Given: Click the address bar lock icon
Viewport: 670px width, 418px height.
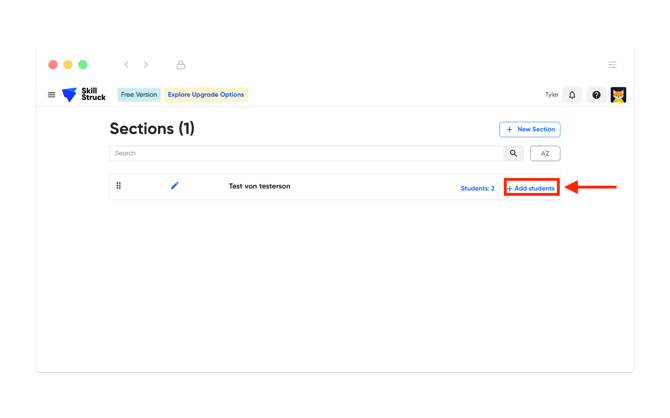Looking at the screenshot, I should pos(181,65).
